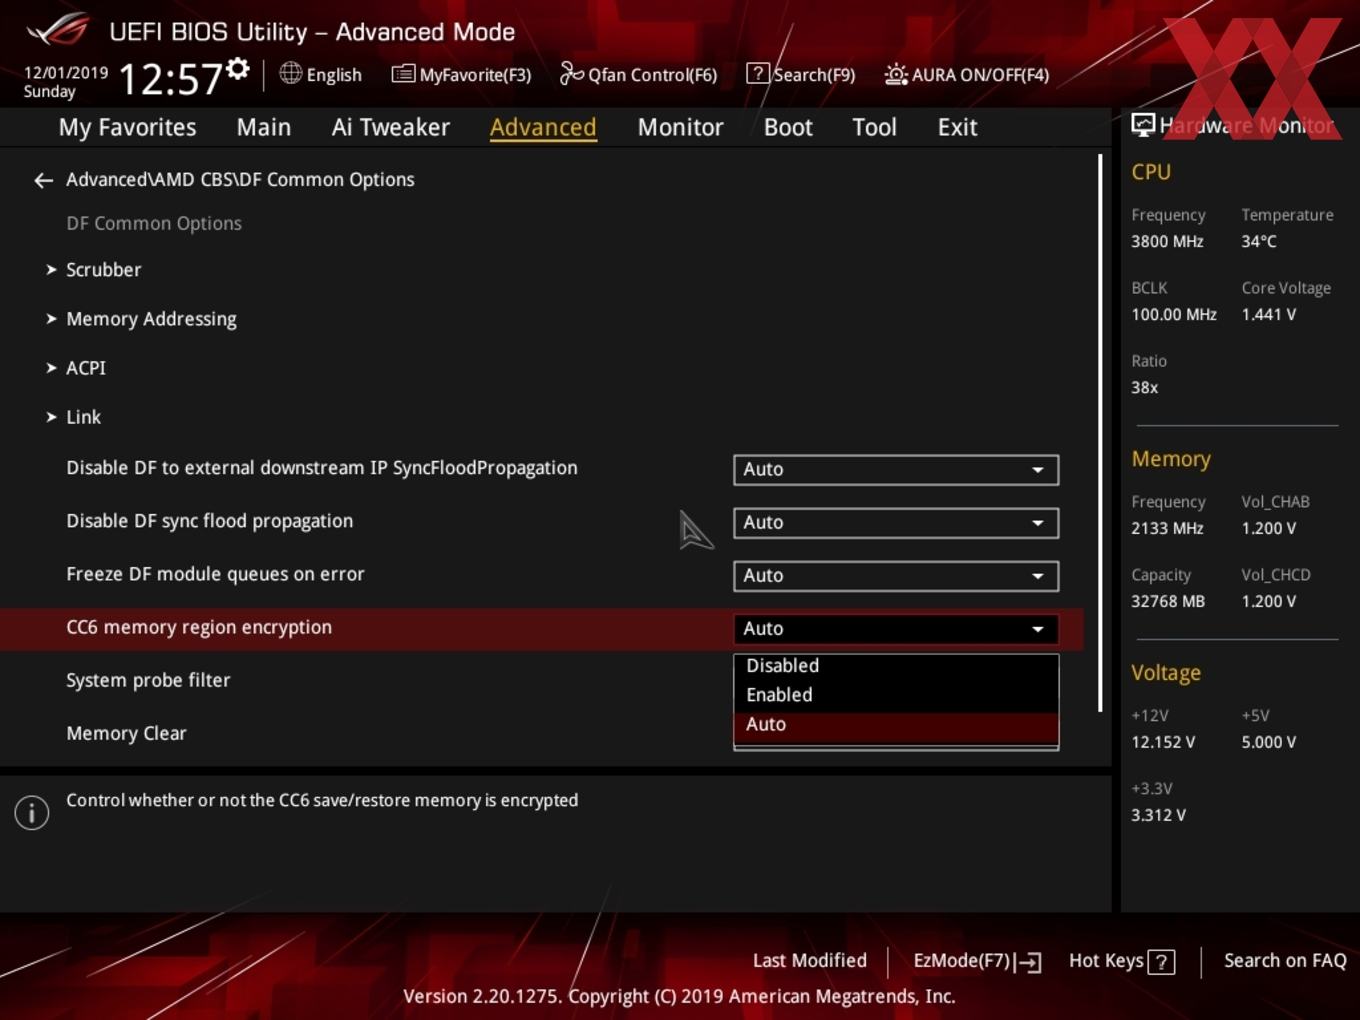Screen dimensions: 1360x1020
Task: Open the Disable DF sync flood propagation dropdown
Action: 896,522
